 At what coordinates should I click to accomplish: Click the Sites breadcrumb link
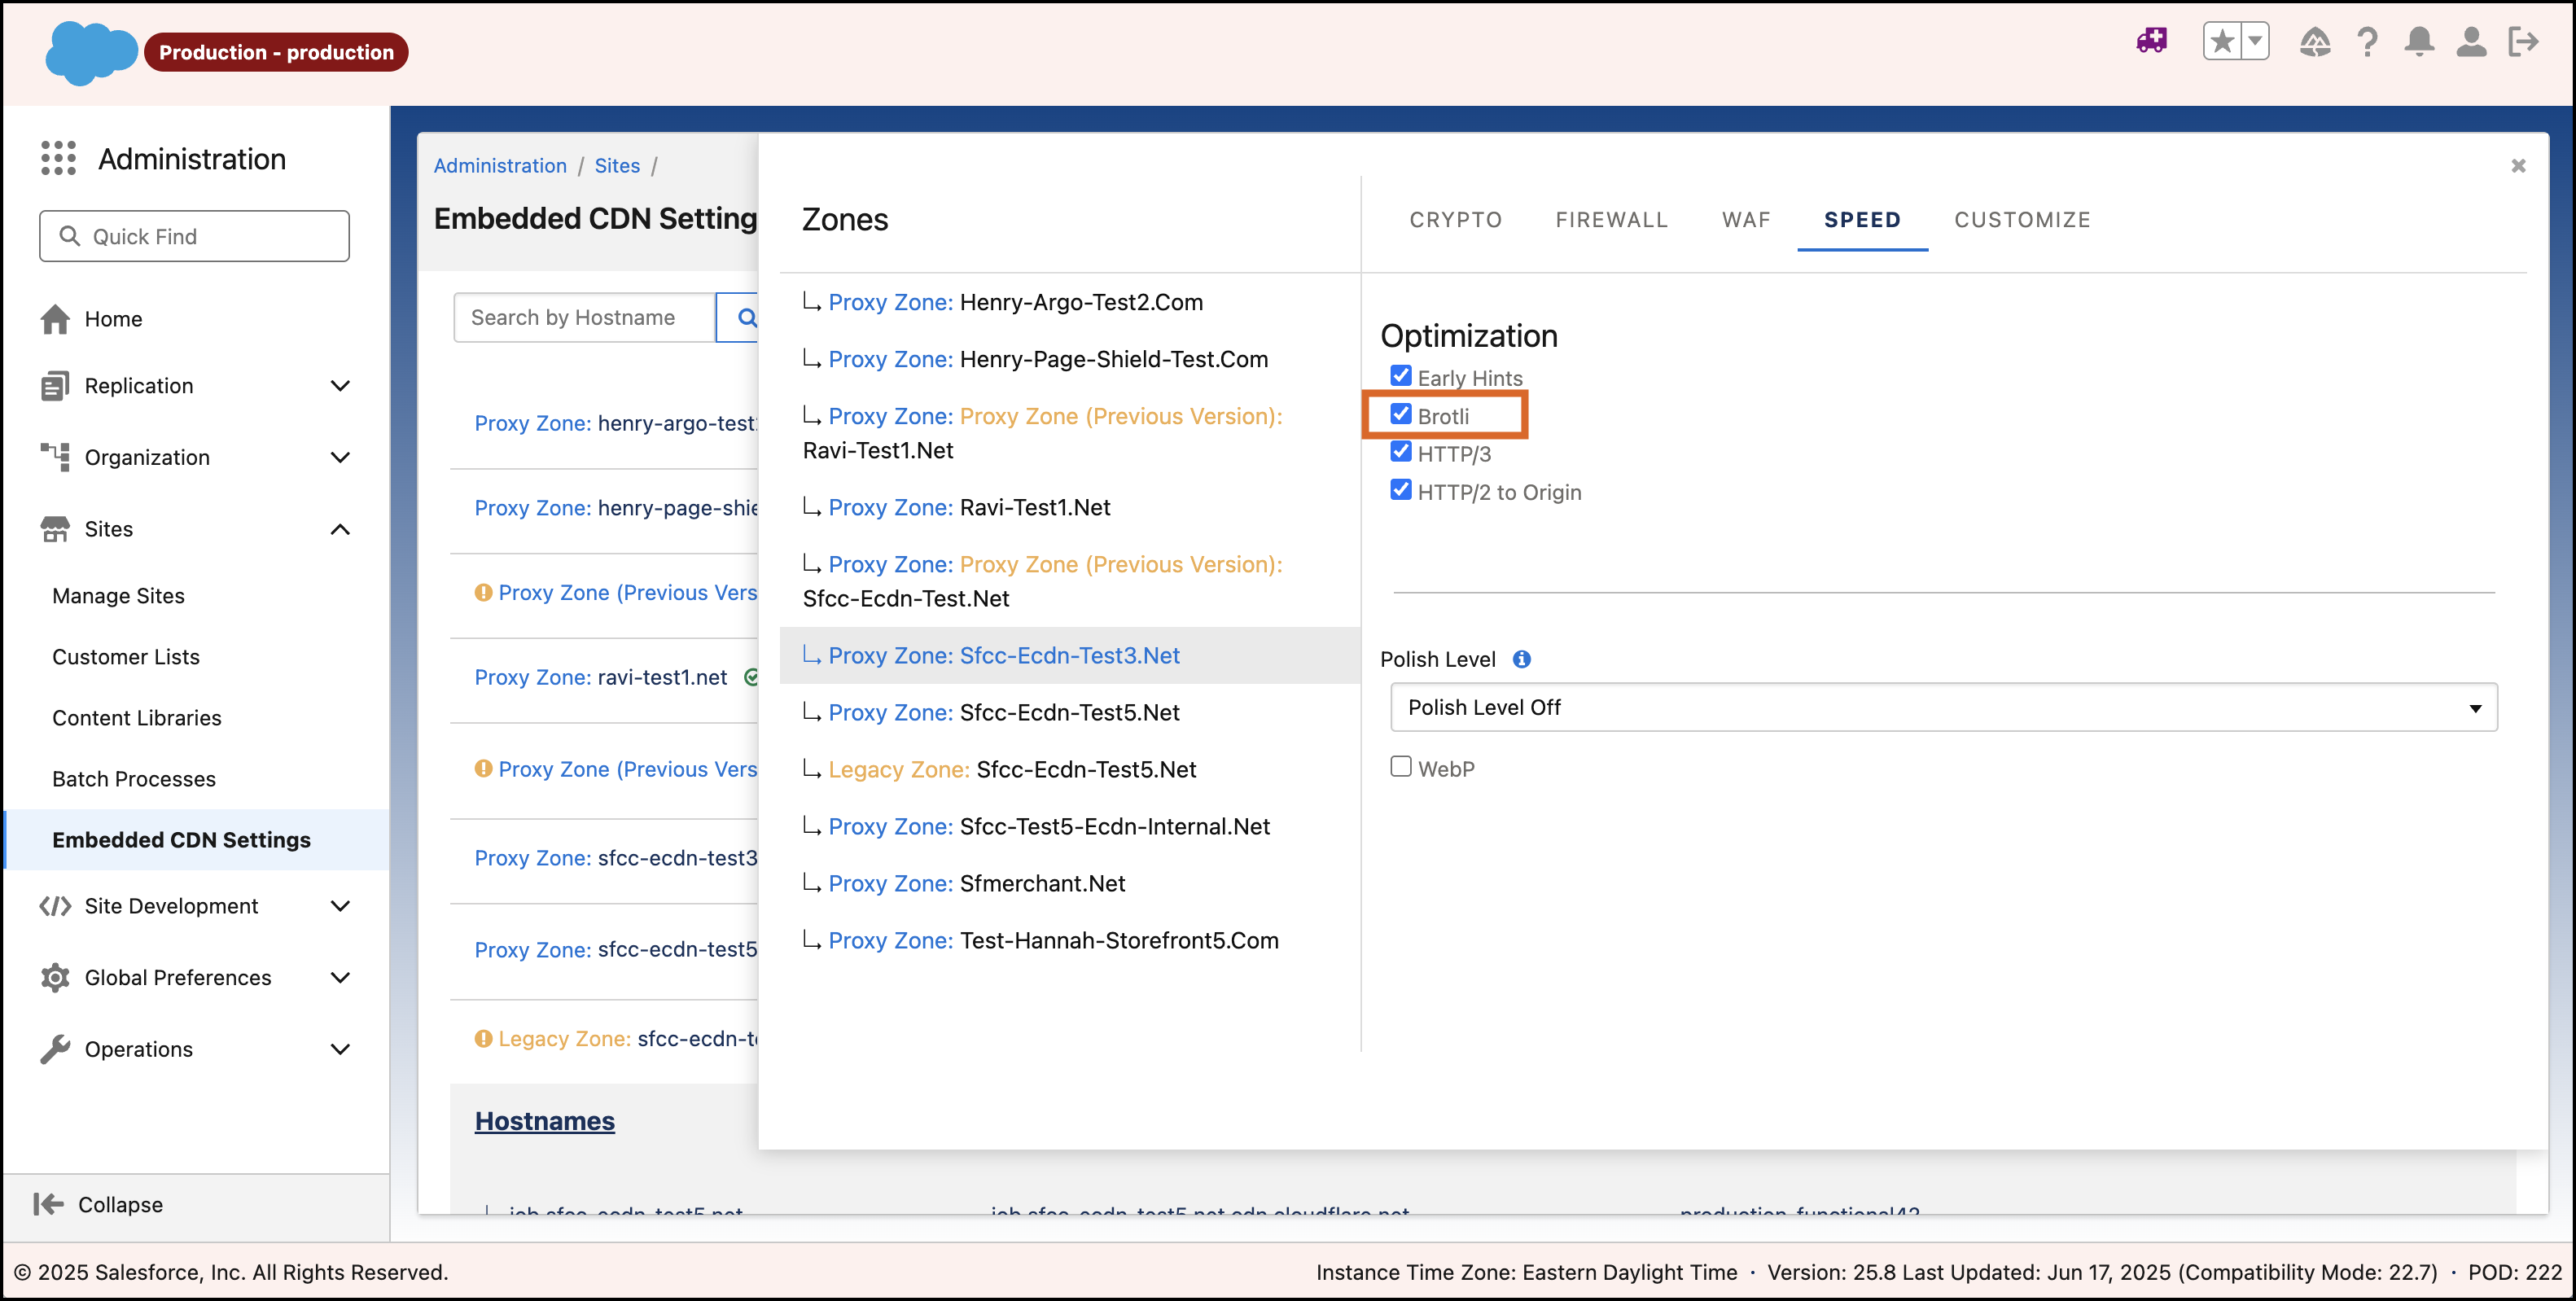617,166
